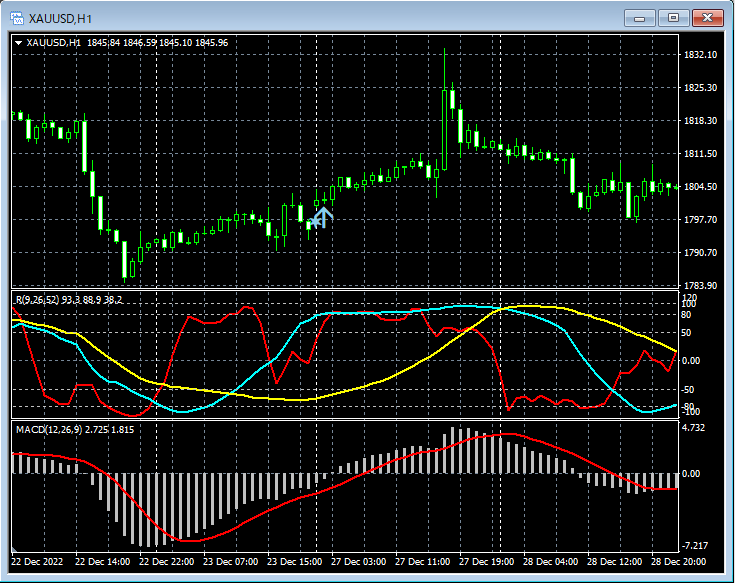Open the dropdown arrow beside XAUUSD,H1 label
This screenshot has width=736, height=583.
click(x=19, y=43)
